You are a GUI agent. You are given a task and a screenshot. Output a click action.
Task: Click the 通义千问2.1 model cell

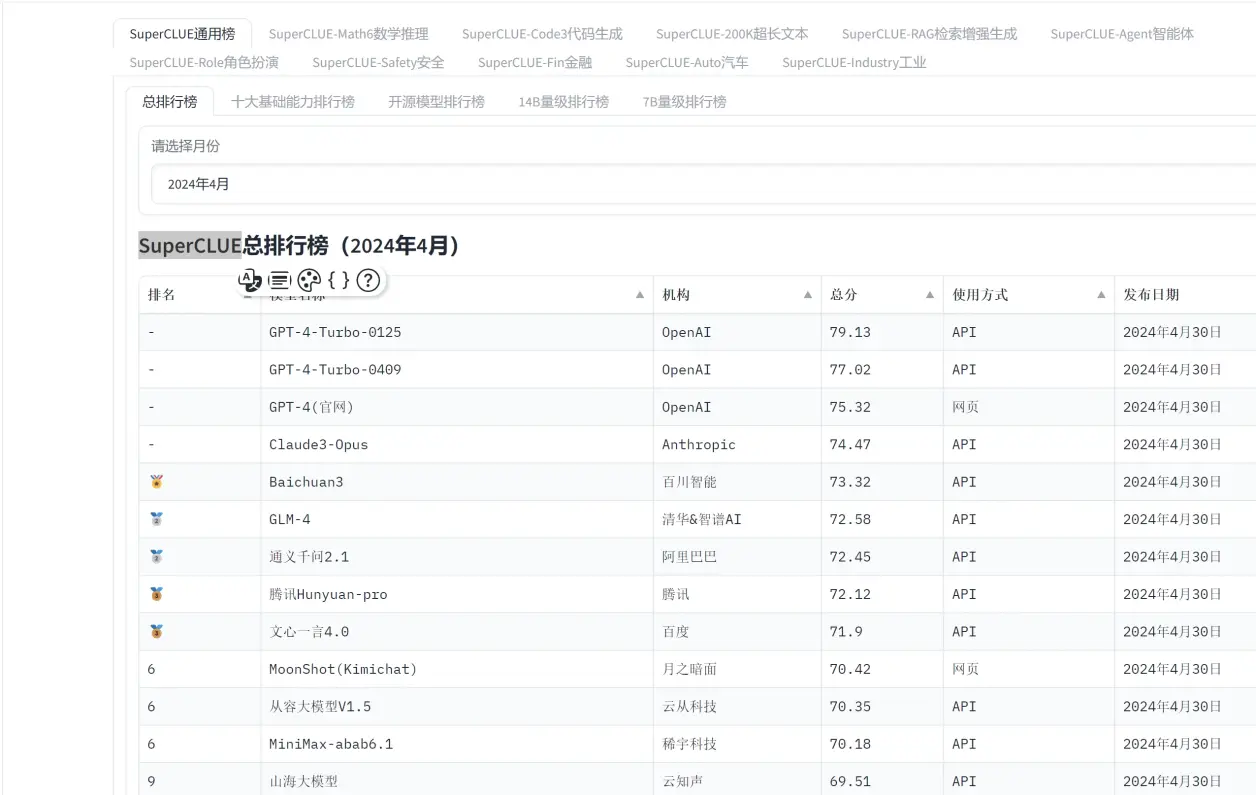coord(457,557)
